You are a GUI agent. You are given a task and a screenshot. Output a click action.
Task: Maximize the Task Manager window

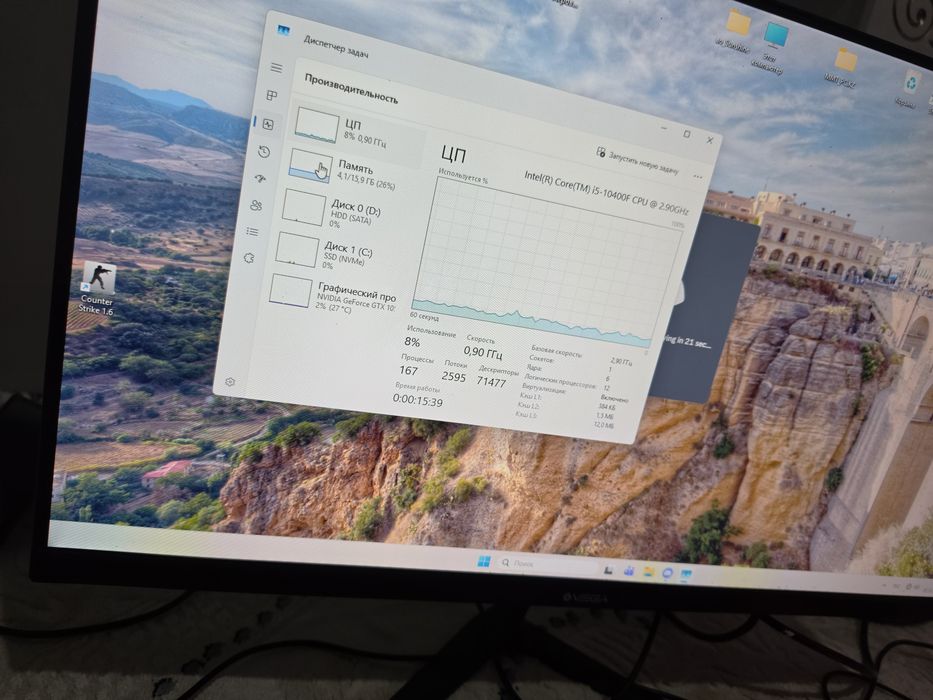pos(687,134)
